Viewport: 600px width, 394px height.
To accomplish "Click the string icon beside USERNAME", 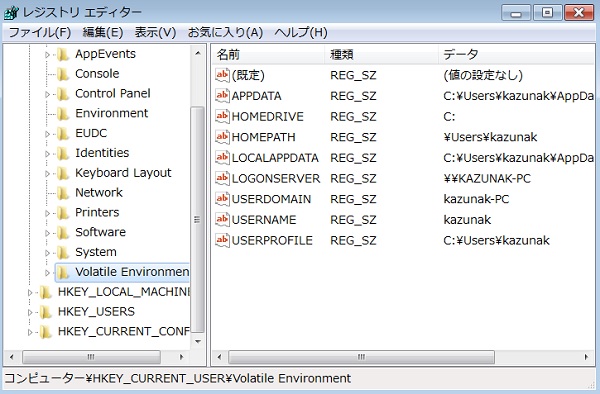I will click(x=222, y=220).
